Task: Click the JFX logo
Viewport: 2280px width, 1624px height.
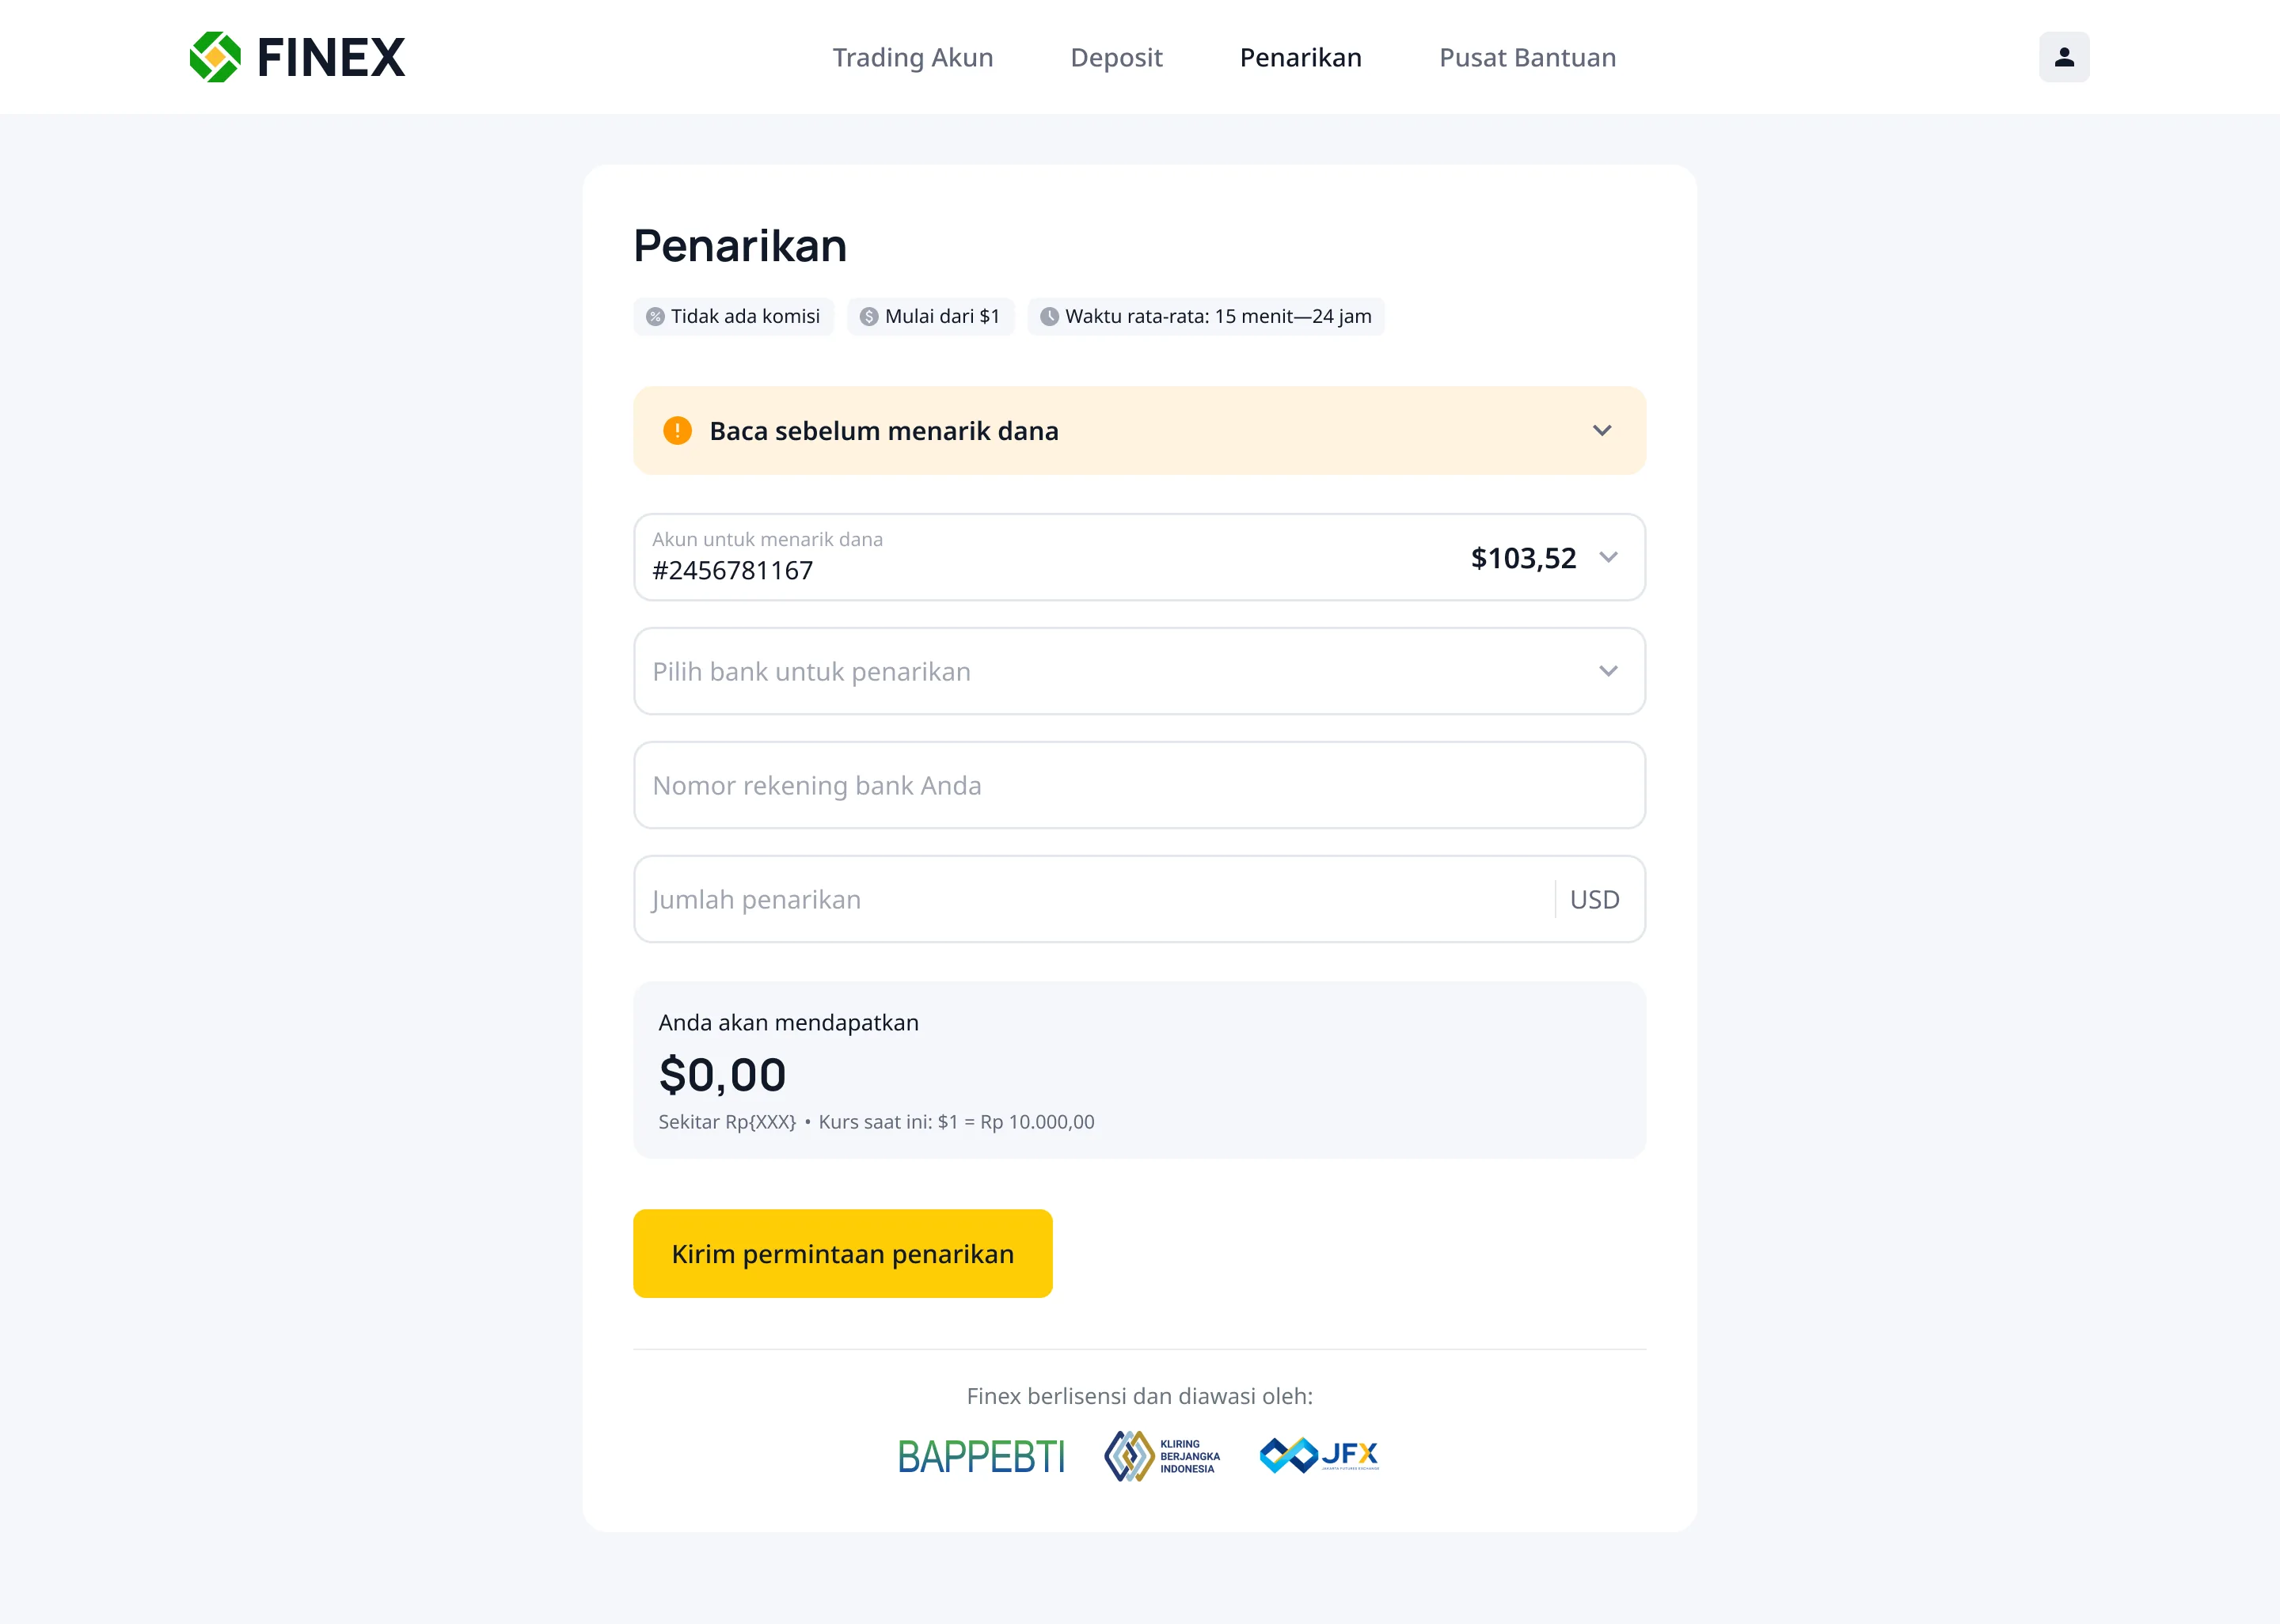Action: tap(1319, 1455)
